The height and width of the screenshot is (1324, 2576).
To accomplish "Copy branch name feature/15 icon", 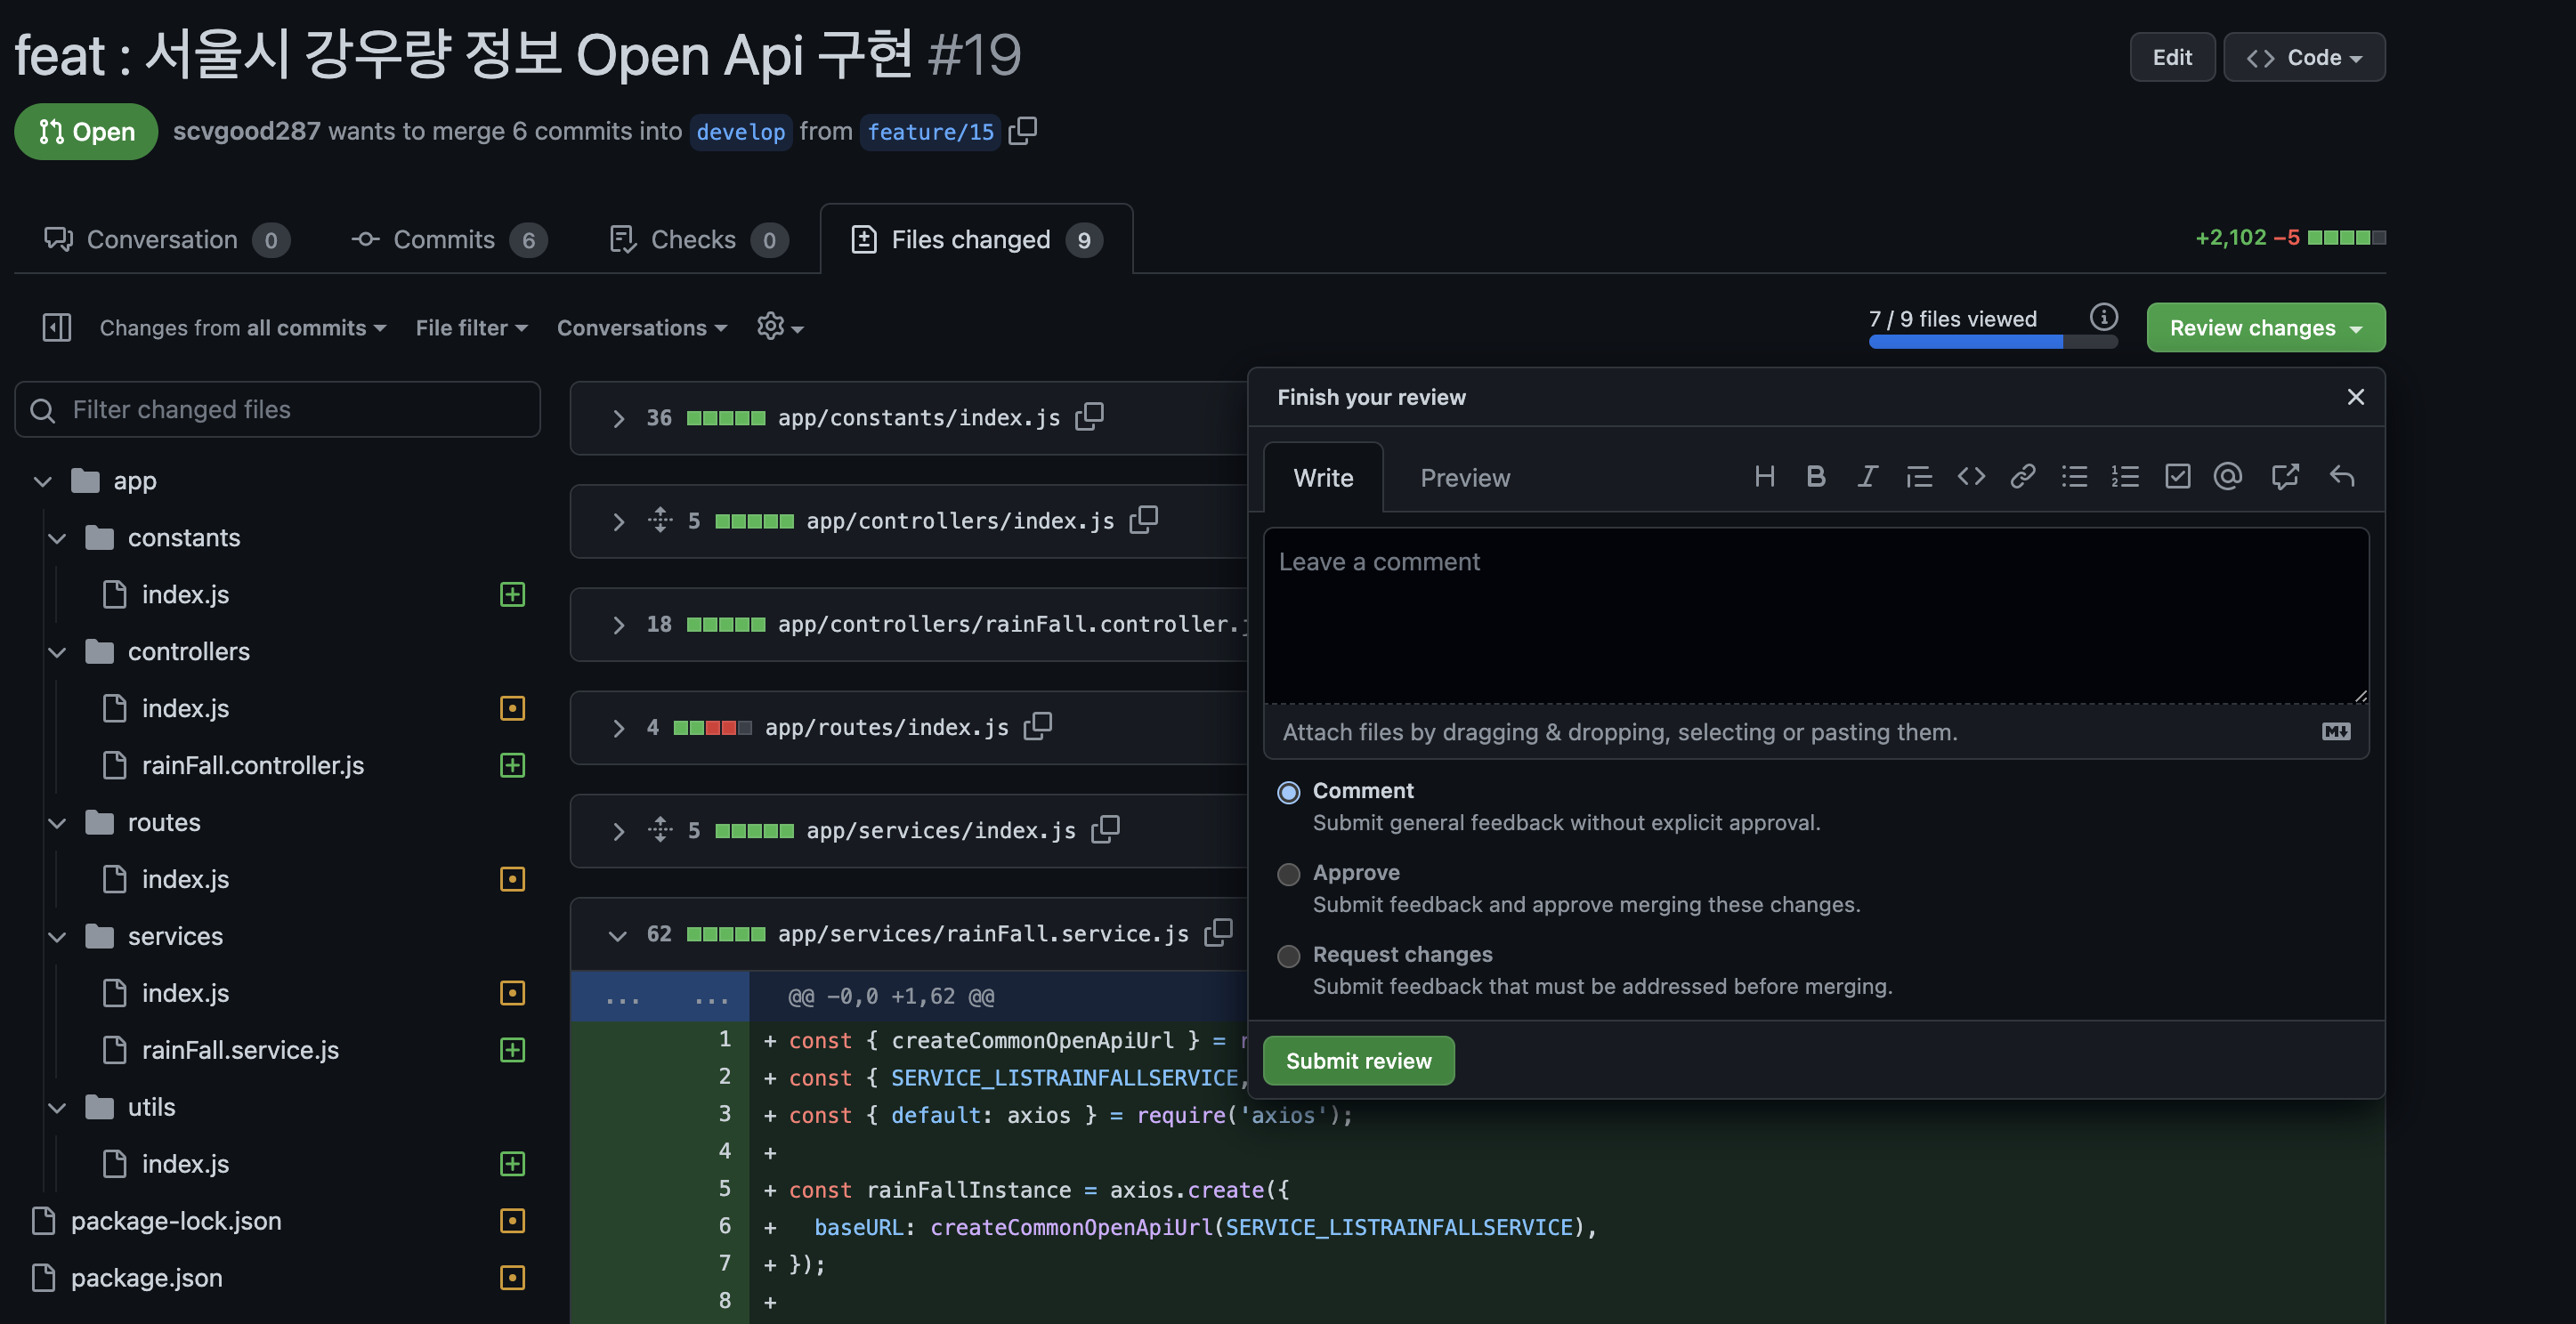I will point(1023,131).
